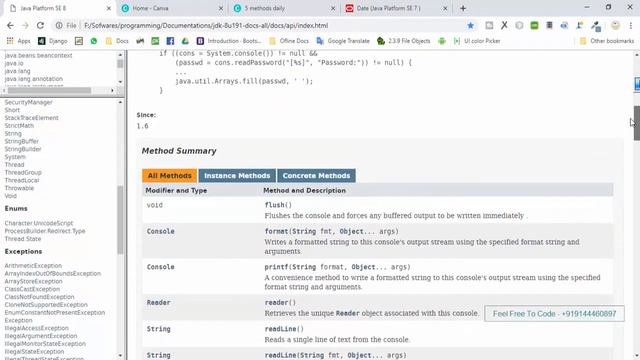Open the System class link
The height and width of the screenshot is (360, 640).
pos(15,157)
